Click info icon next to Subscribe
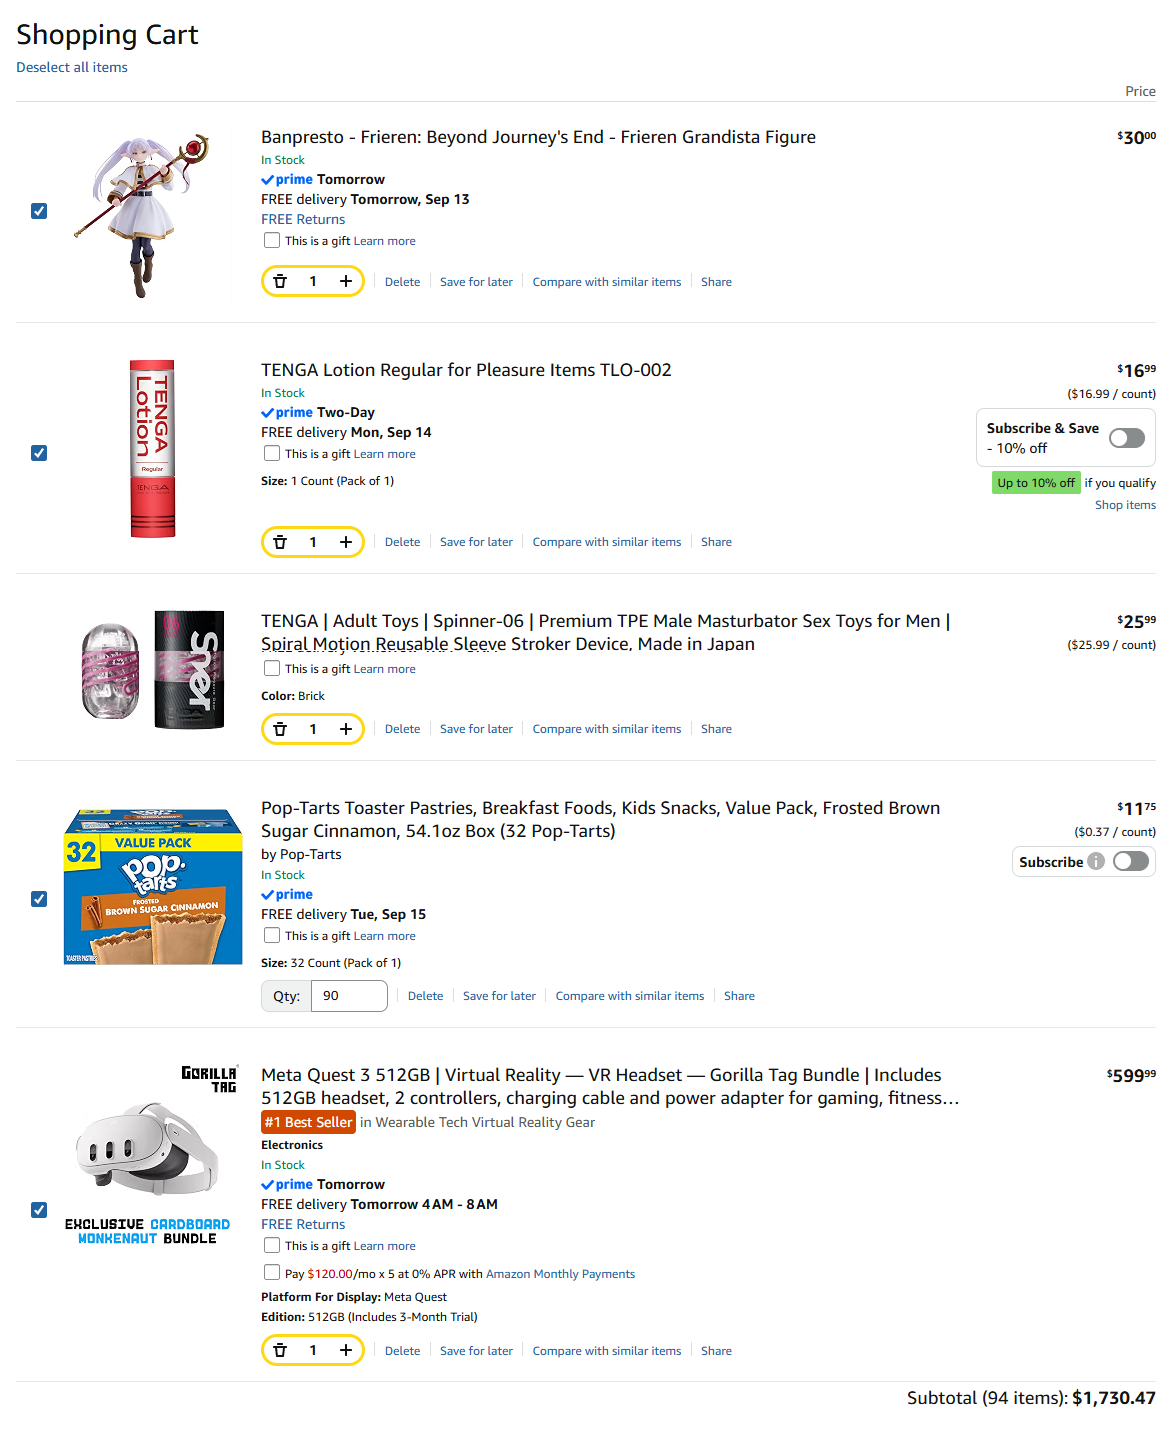Viewport: 1176px width, 1448px height. coord(1096,862)
